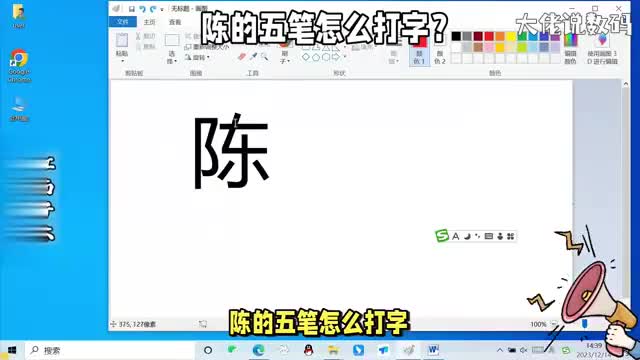Pick the lime green swatch in second row
The height and width of the screenshot is (360, 640).
(522, 47)
